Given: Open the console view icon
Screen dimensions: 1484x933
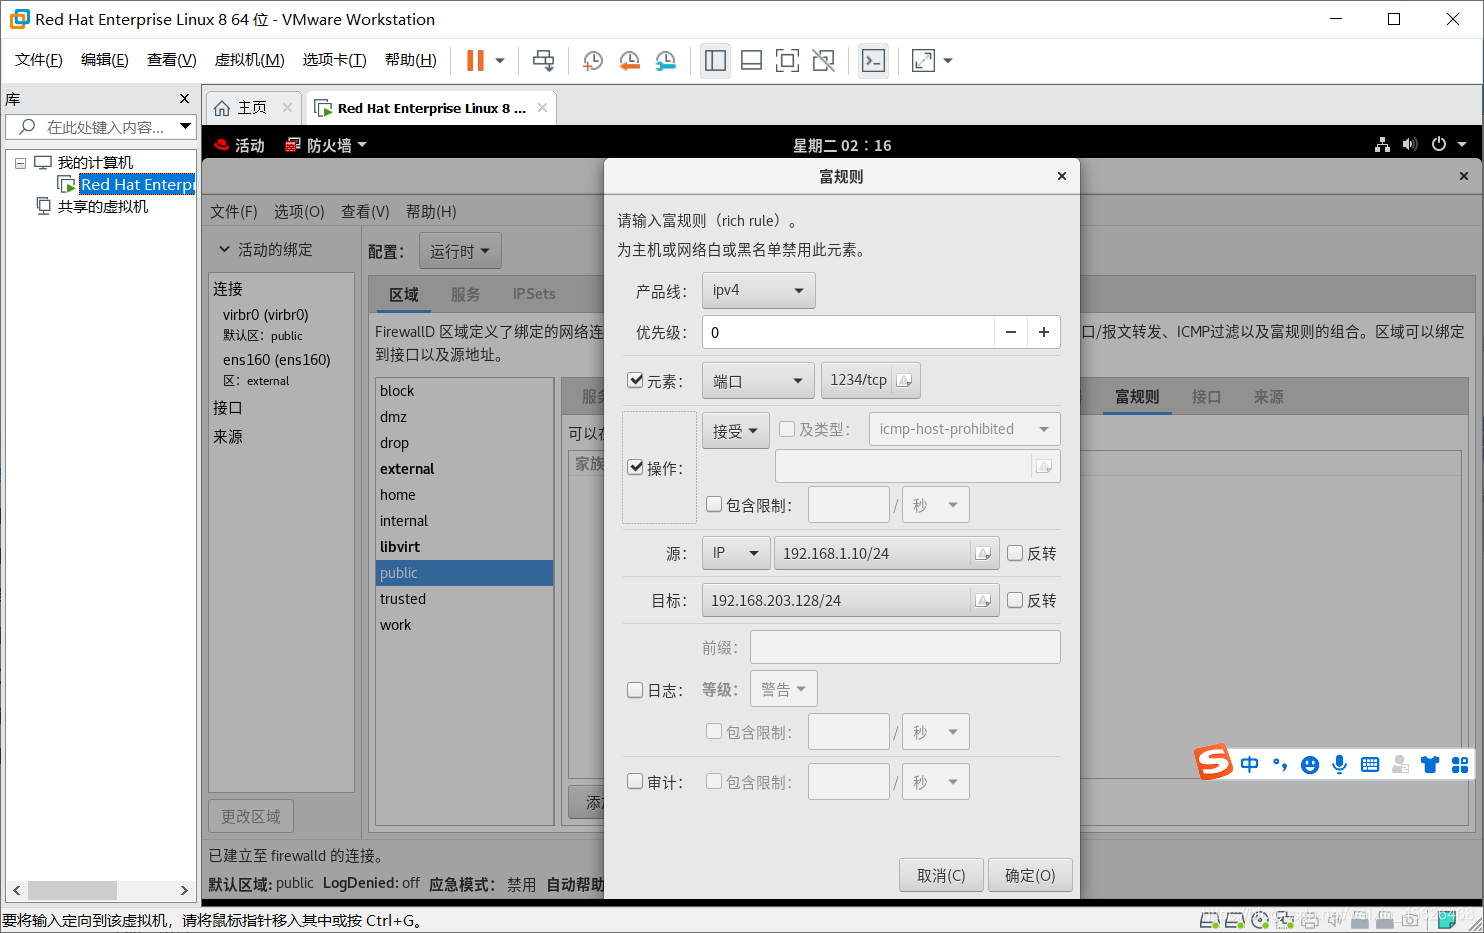Looking at the screenshot, I should 873,61.
